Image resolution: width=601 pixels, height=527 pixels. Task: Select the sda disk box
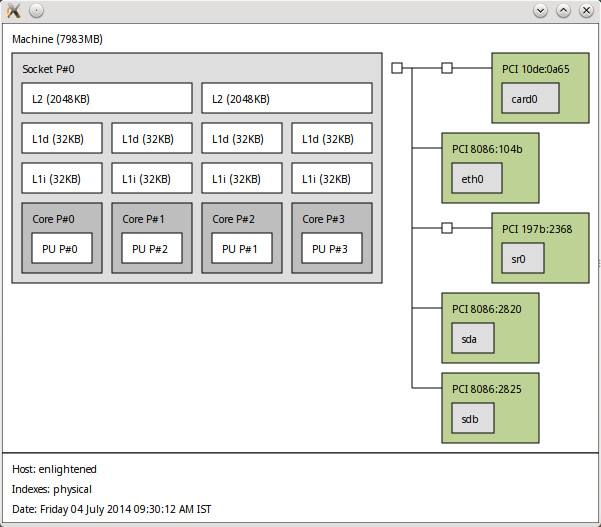[x=473, y=339]
